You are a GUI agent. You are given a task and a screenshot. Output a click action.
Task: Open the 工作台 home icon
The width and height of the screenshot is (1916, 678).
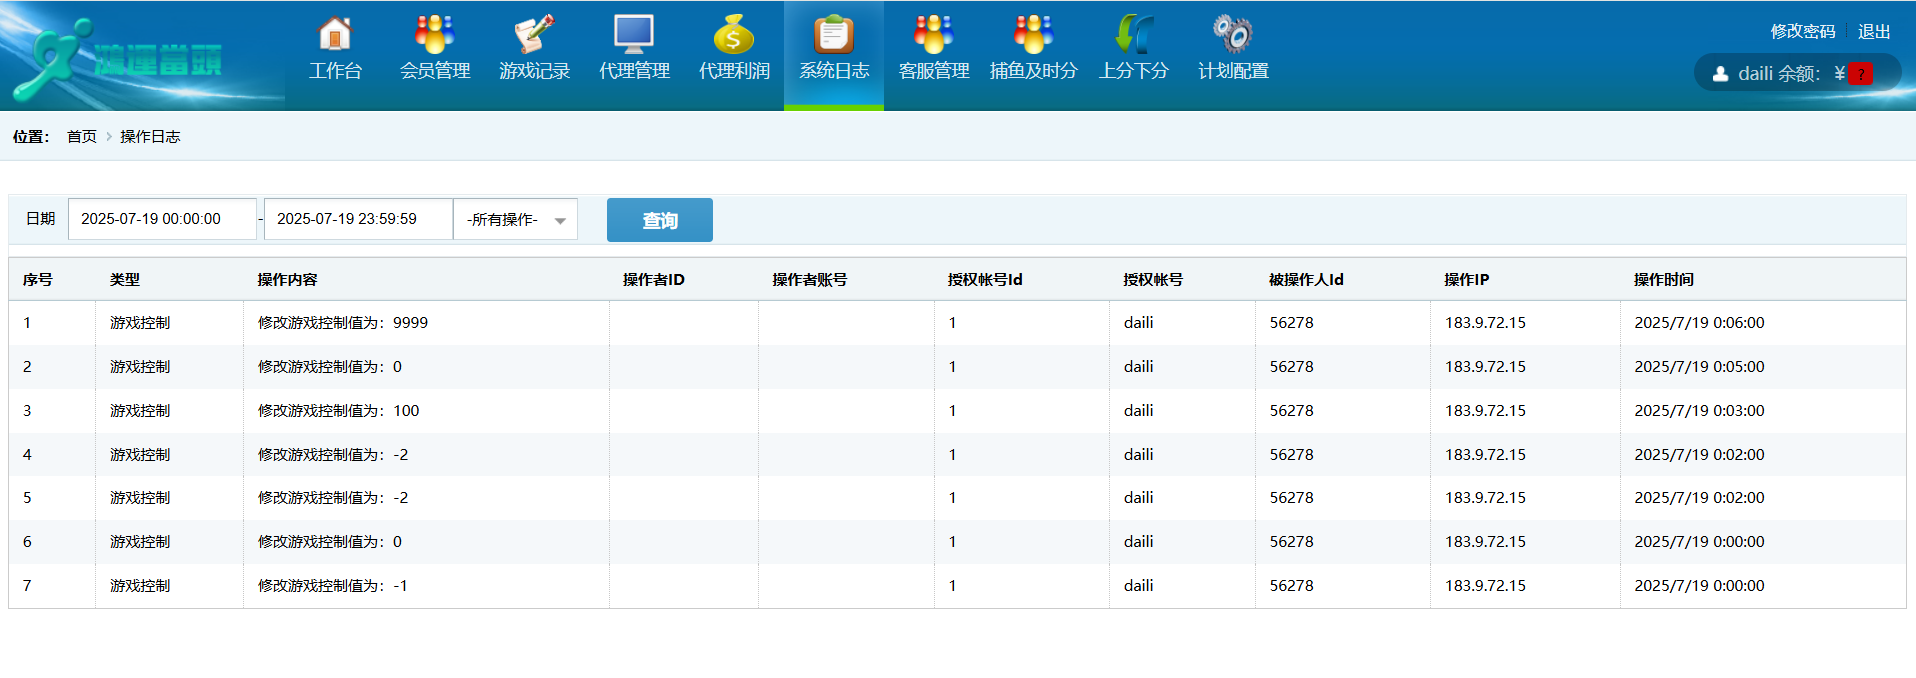pyautogui.click(x=335, y=36)
